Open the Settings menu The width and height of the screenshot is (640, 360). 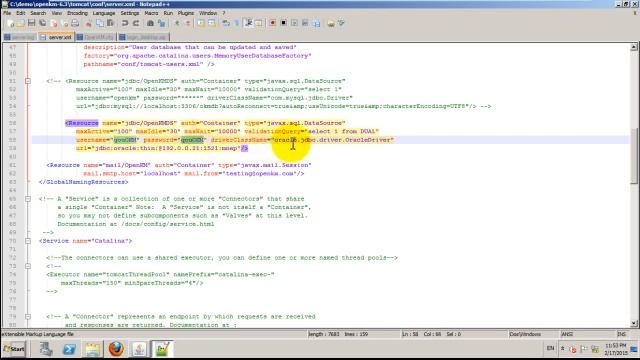(130, 13)
